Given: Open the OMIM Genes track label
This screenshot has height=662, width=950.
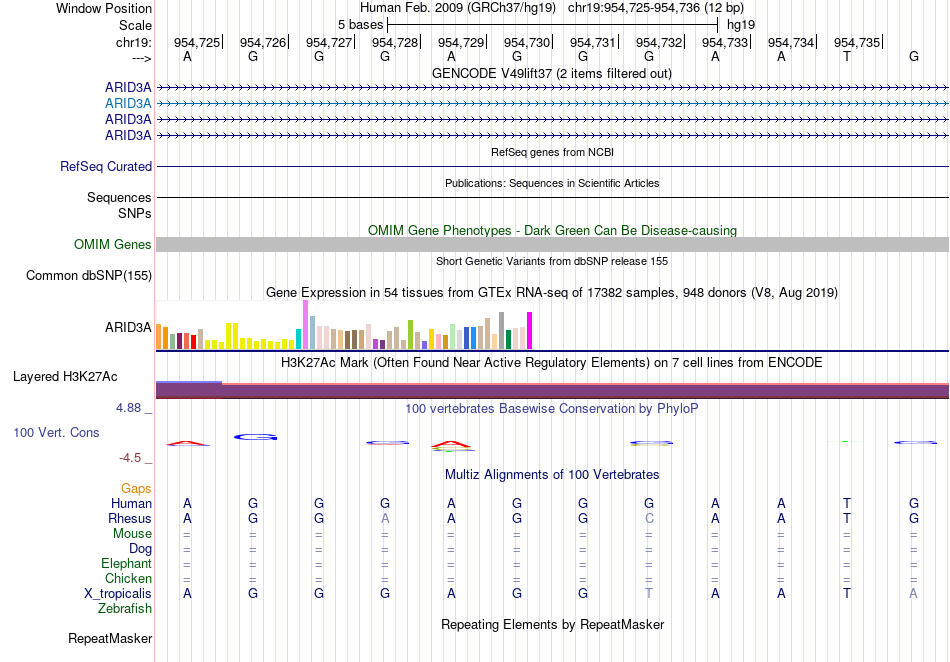Looking at the screenshot, I should pyautogui.click(x=113, y=245).
